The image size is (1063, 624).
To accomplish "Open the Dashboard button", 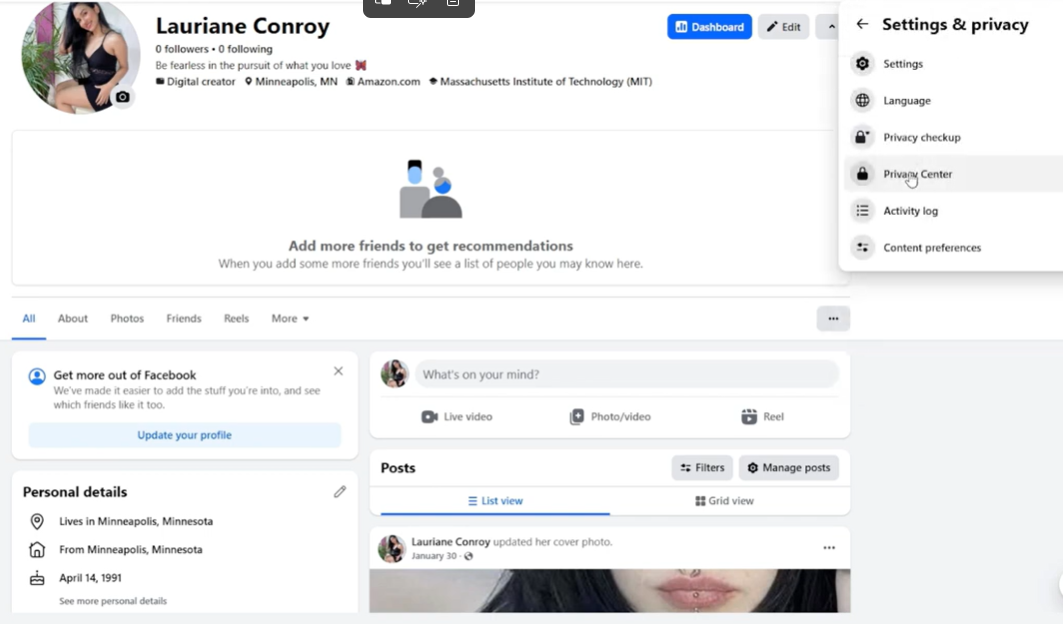I will pyautogui.click(x=709, y=27).
